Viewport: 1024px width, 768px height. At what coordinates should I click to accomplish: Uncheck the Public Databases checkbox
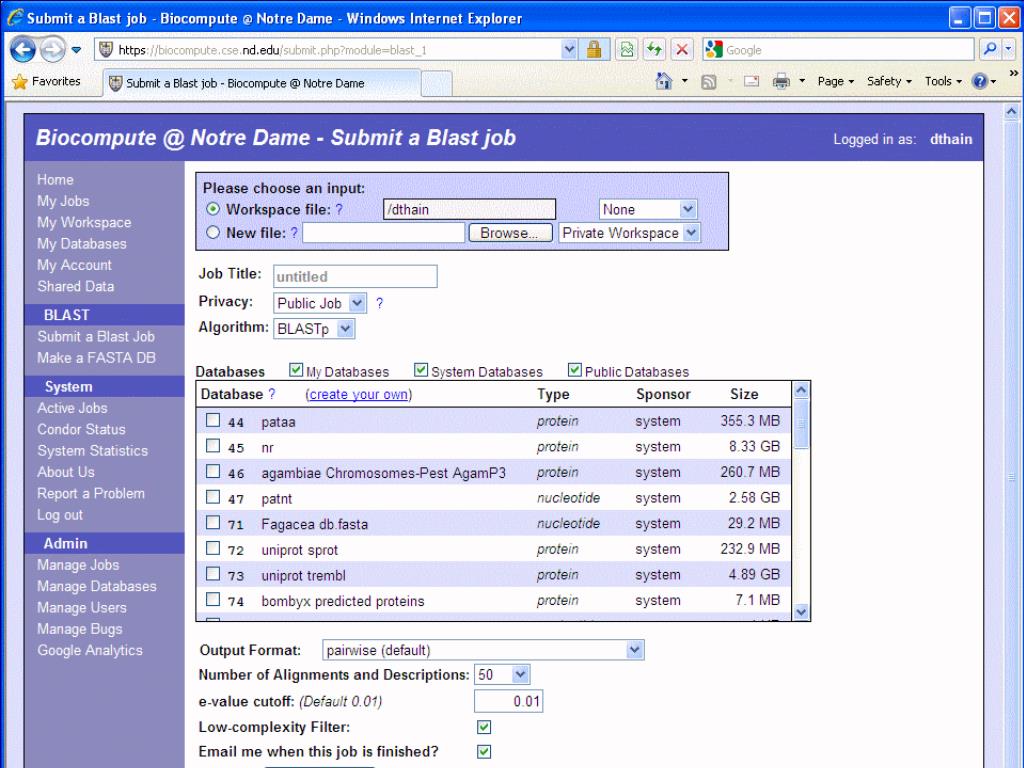click(x=575, y=370)
